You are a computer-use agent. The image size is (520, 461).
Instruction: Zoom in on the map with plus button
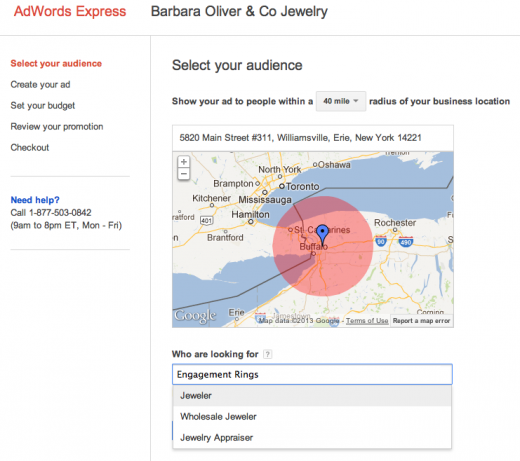pos(184,162)
